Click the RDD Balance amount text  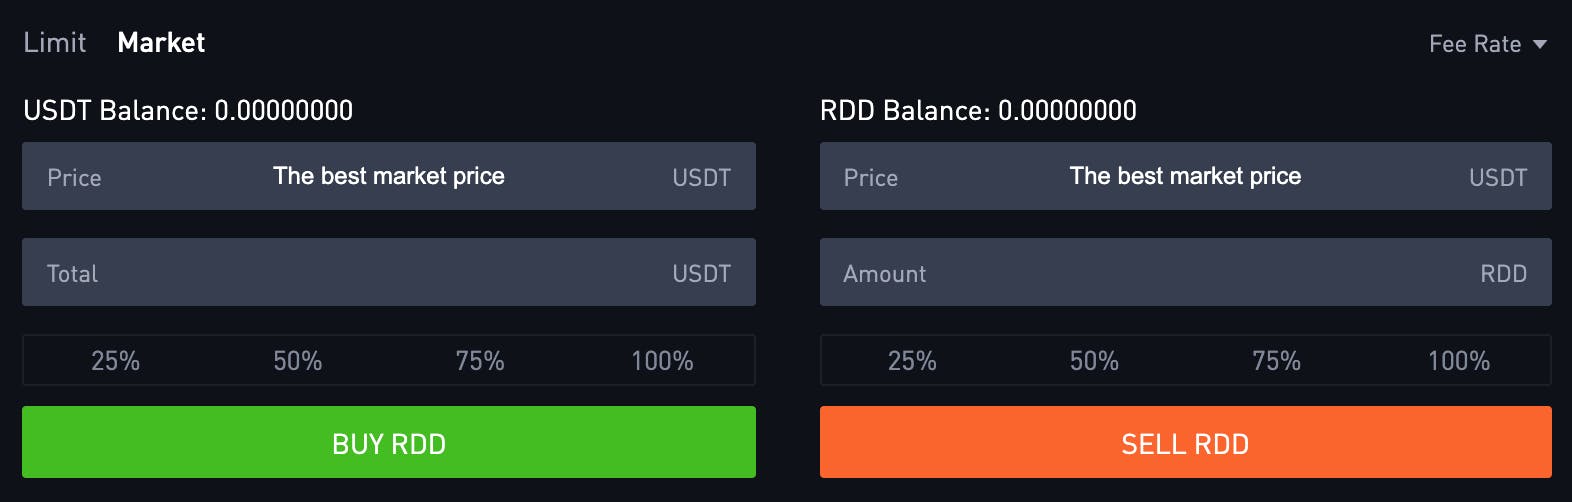1067,110
